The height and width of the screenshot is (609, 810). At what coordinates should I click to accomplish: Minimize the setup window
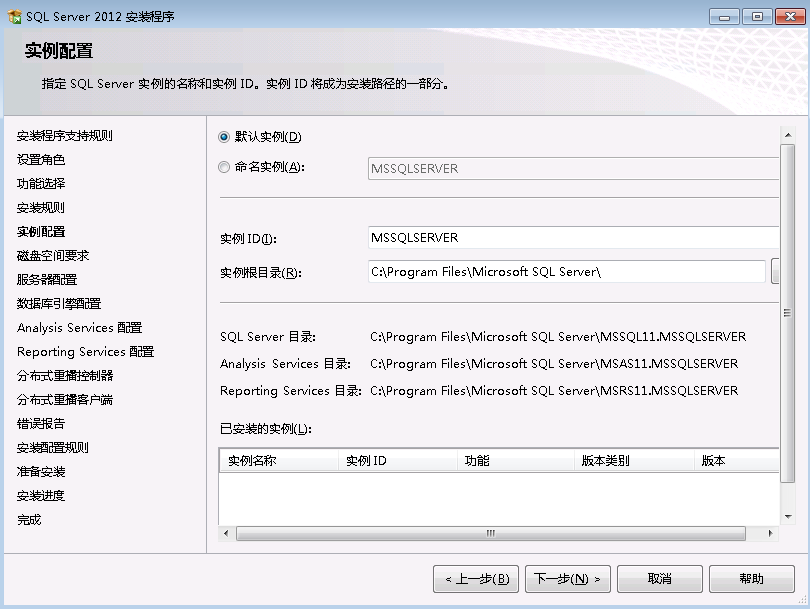pyautogui.click(x=725, y=17)
